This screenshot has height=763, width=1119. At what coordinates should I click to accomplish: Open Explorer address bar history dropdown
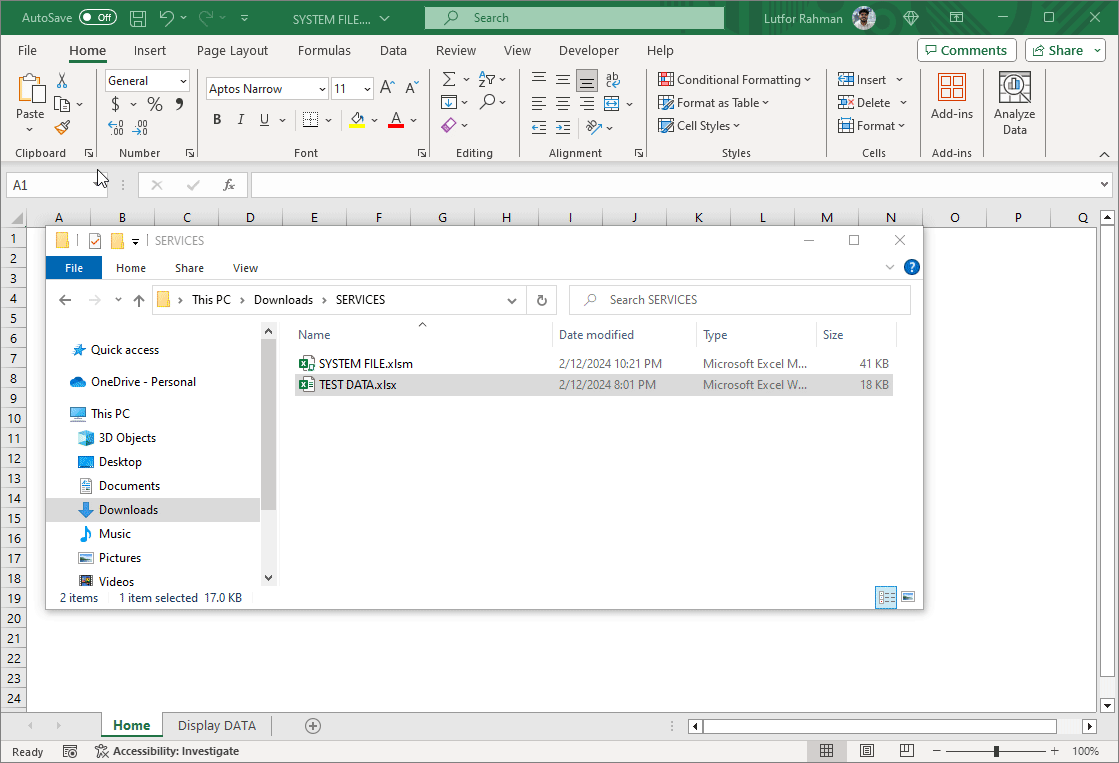pos(512,300)
